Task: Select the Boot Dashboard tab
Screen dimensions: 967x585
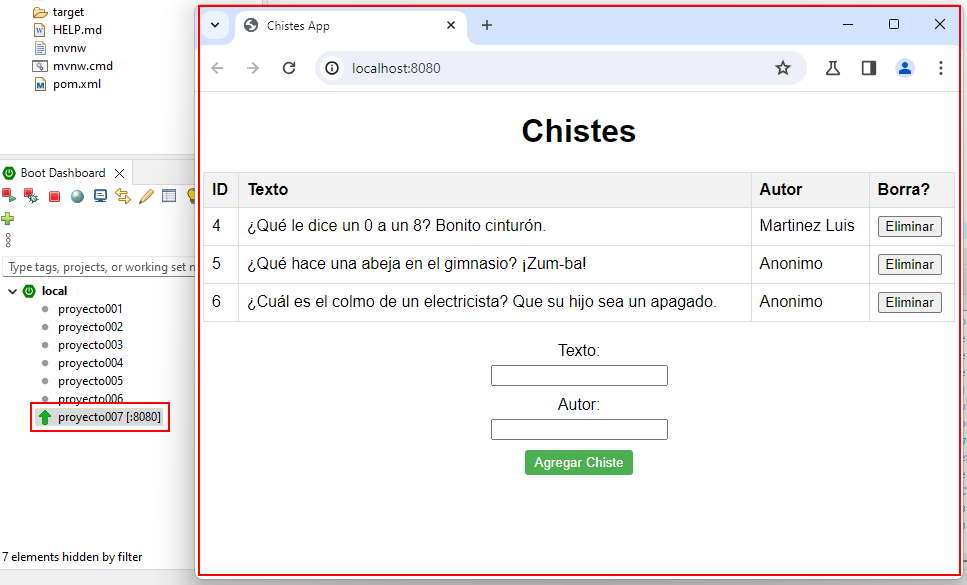Action: 62,173
